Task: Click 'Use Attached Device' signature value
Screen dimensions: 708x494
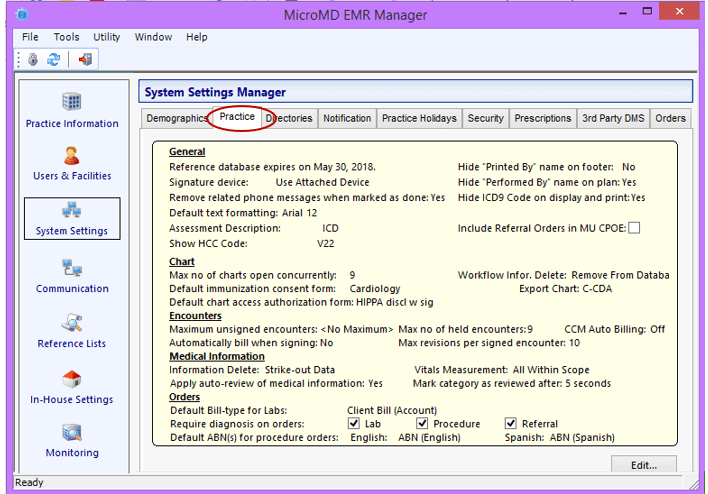Action: click(322, 182)
